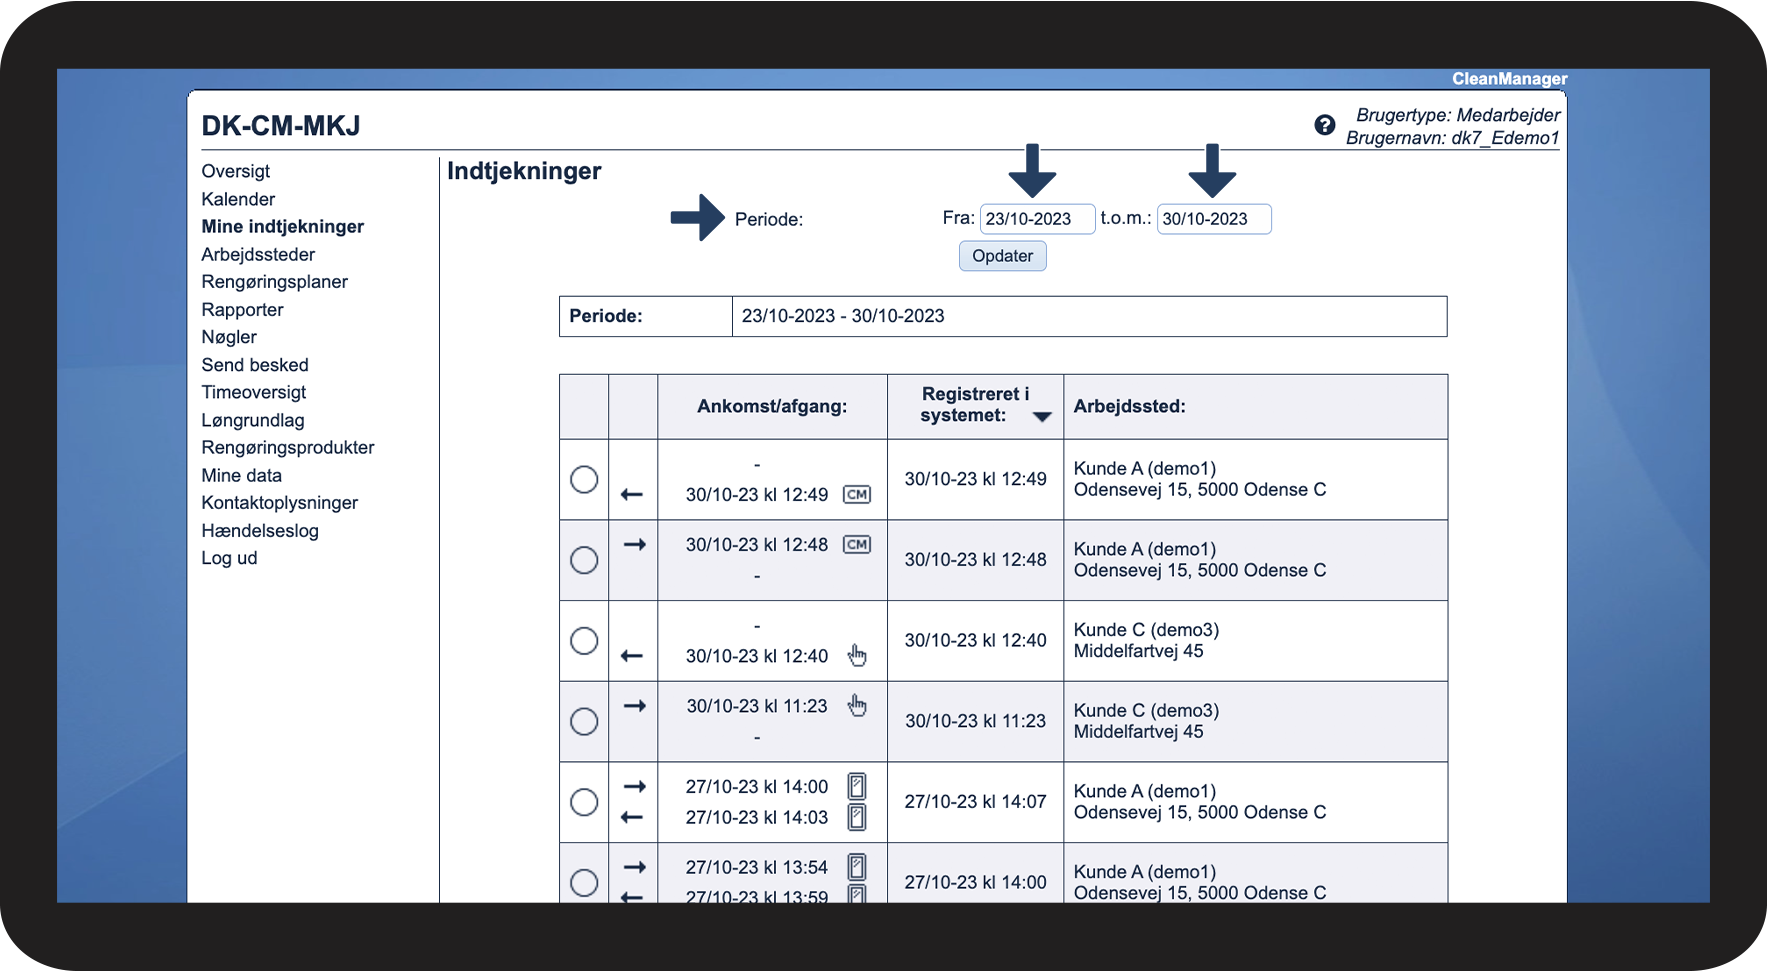
Task: Click phone icon next to 27/10-23 14:00
Action: point(857,786)
